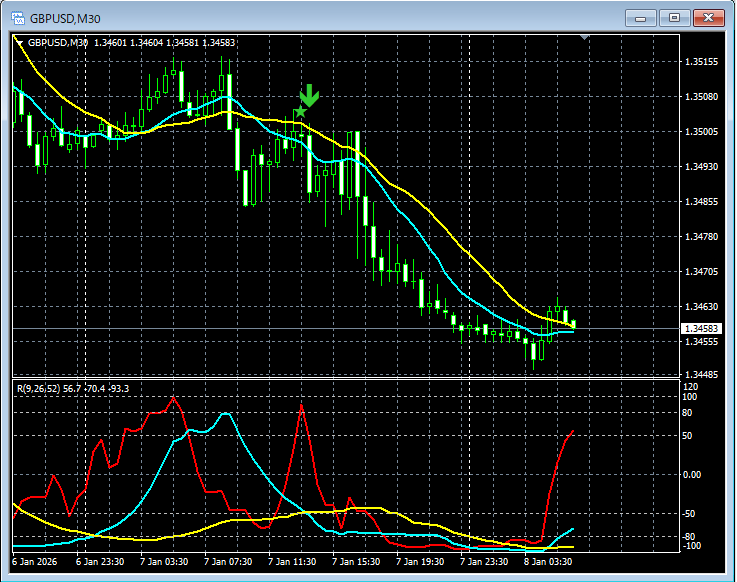Click the indicator scale value 120
Viewport: 737px width, 582px height.
[x=690, y=387]
